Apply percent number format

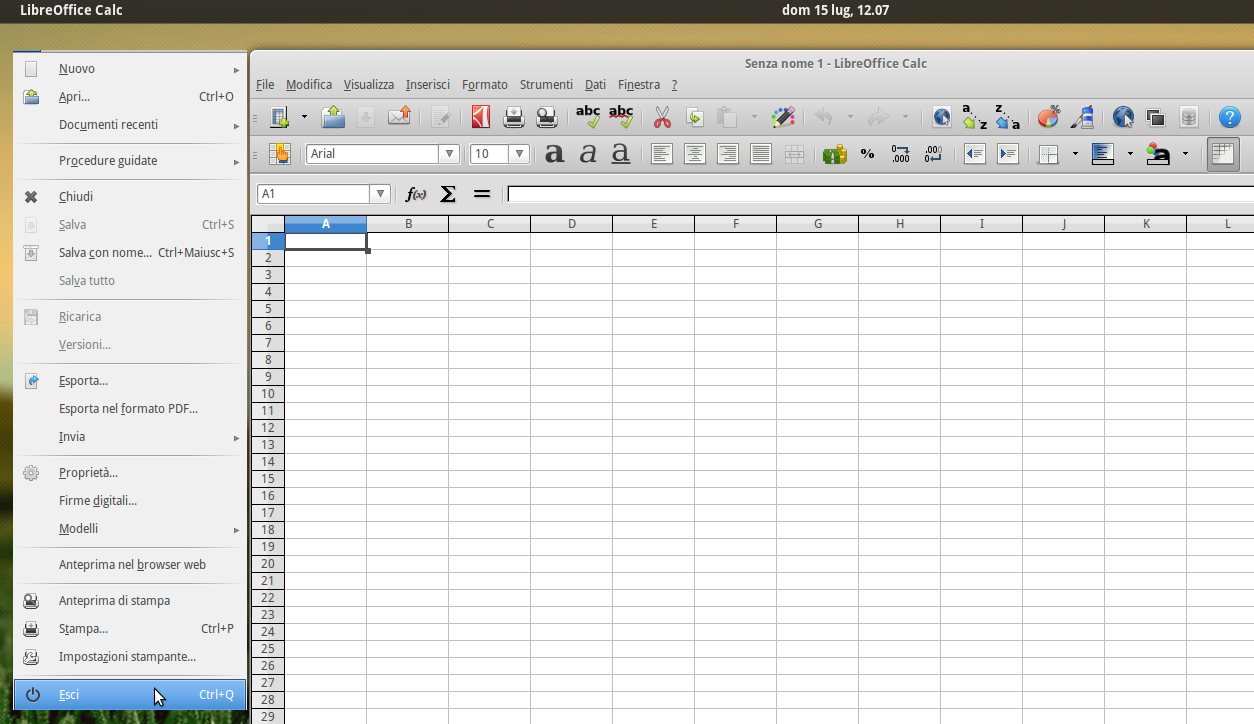pyautogui.click(x=867, y=154)
